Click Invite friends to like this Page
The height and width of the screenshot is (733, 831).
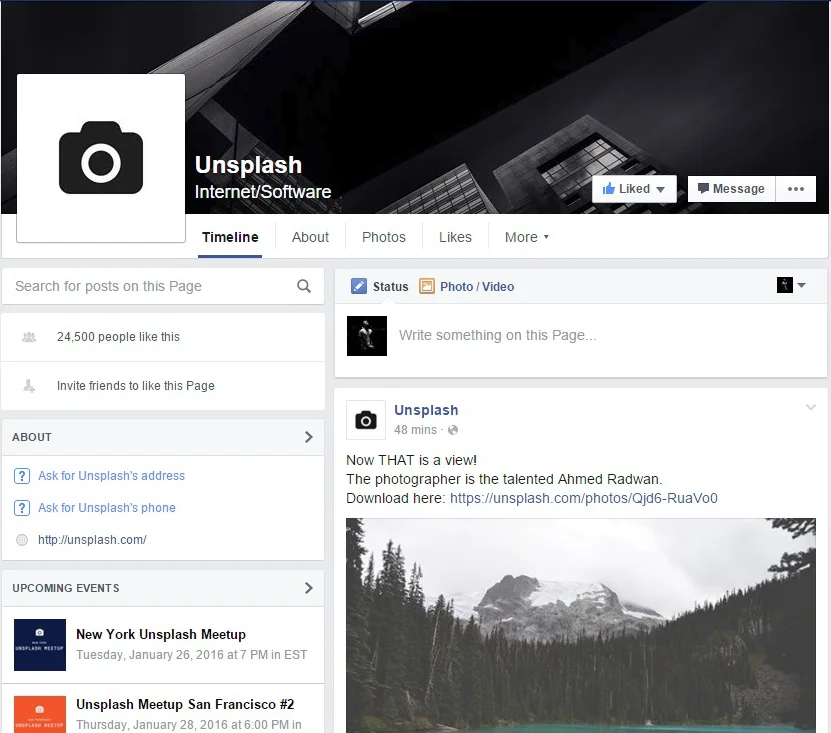coord(136,386)
